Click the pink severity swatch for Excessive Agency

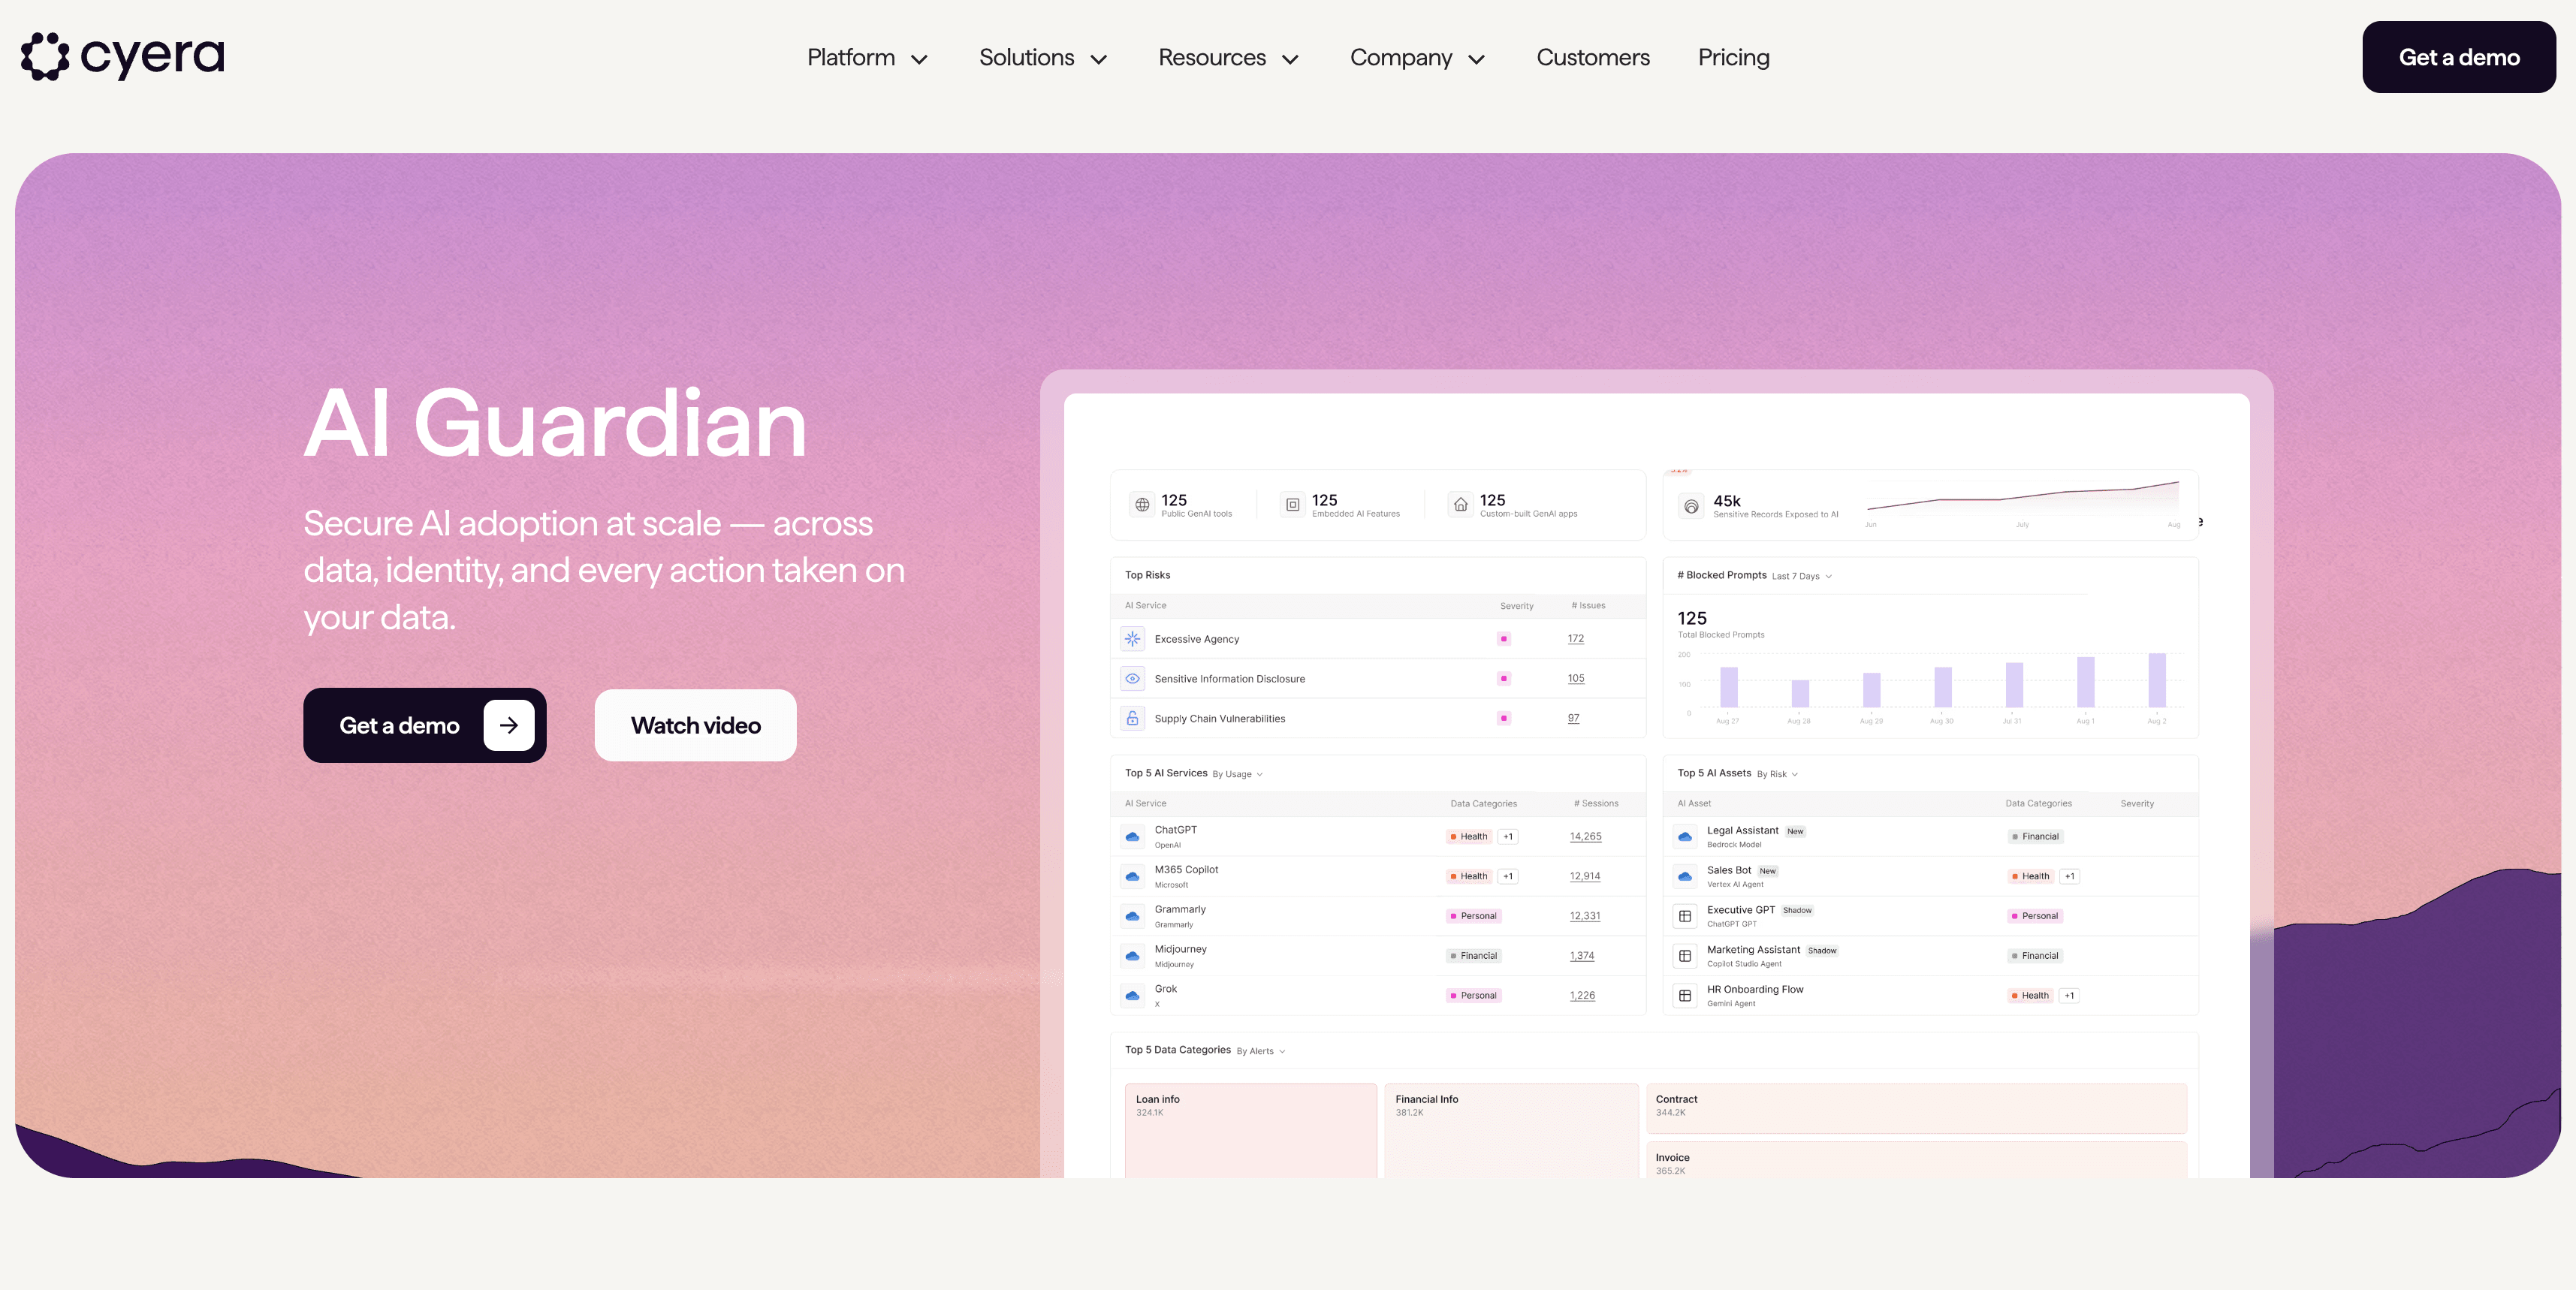point(1504,638)
